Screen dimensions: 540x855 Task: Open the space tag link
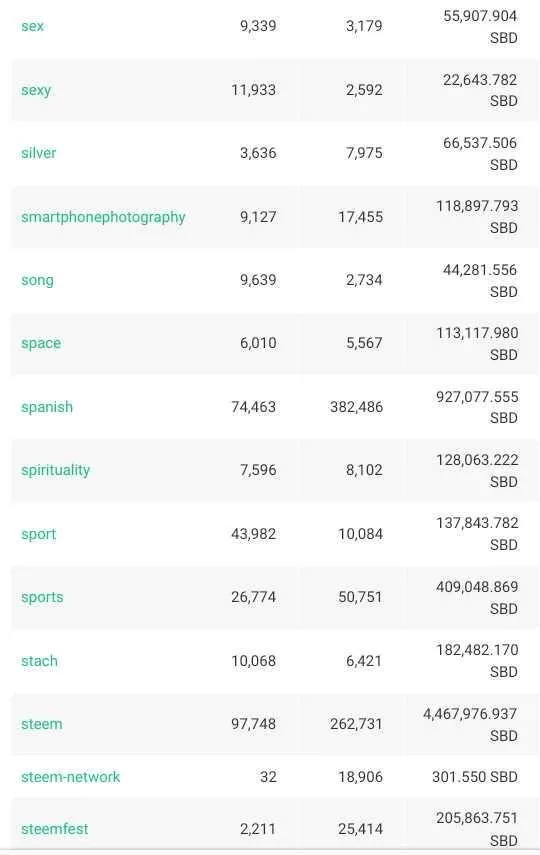(x=41, y=344)
